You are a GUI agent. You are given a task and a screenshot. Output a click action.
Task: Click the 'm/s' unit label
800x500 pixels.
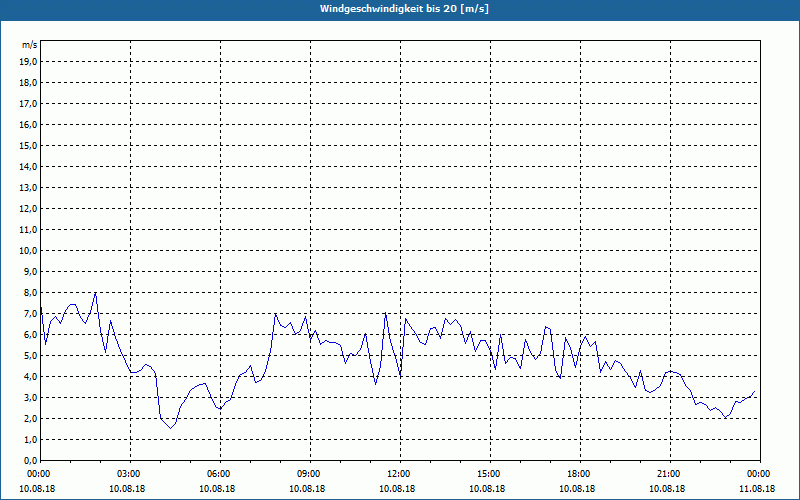(29, 45)
